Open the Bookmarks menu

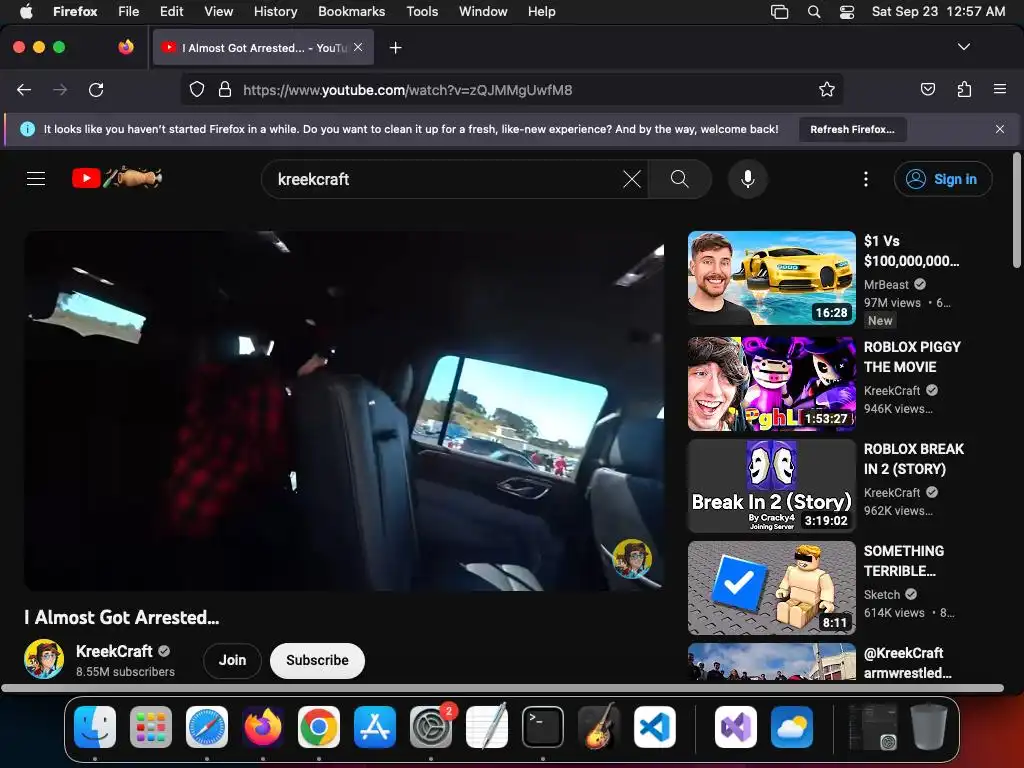tap(351, 12)
